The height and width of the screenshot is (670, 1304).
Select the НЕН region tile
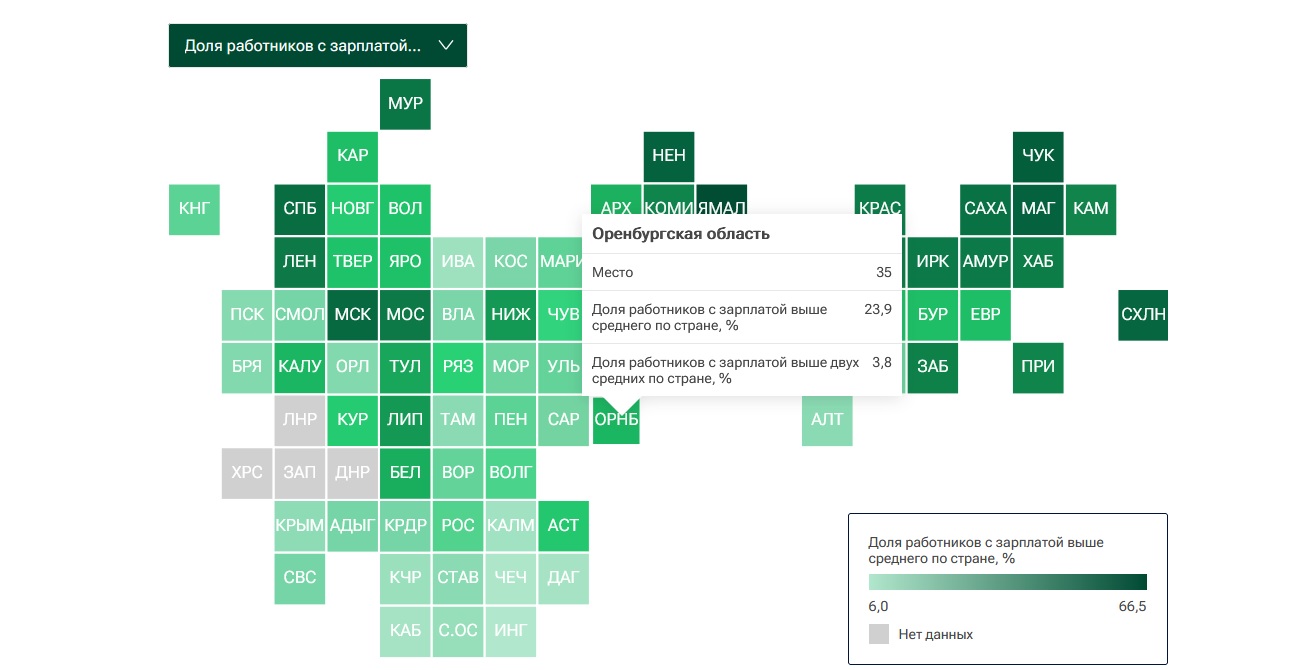coord(669,156)
